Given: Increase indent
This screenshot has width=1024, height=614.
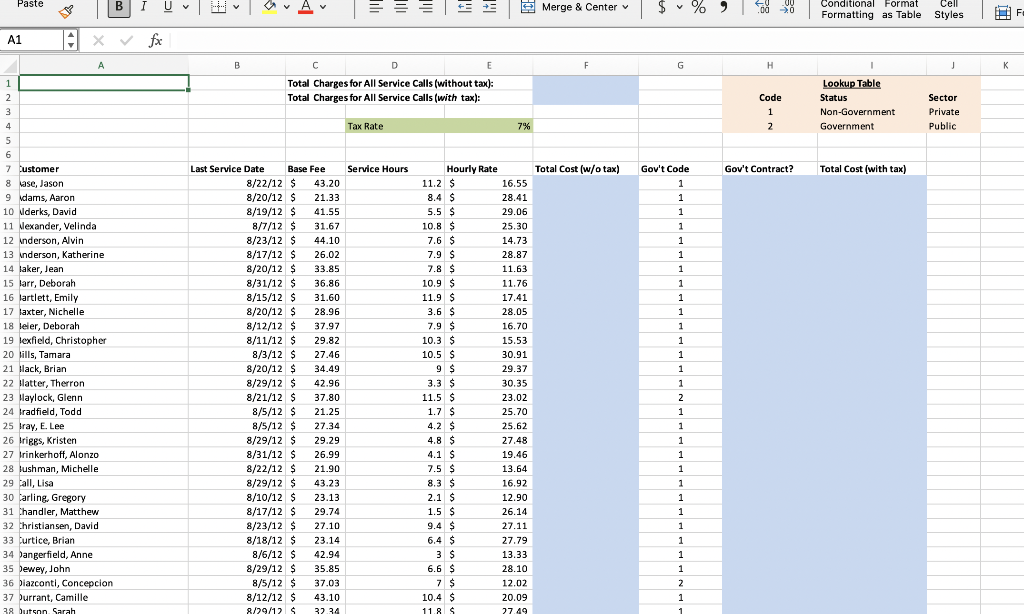Looking at the screenshot, I should 489,7.
